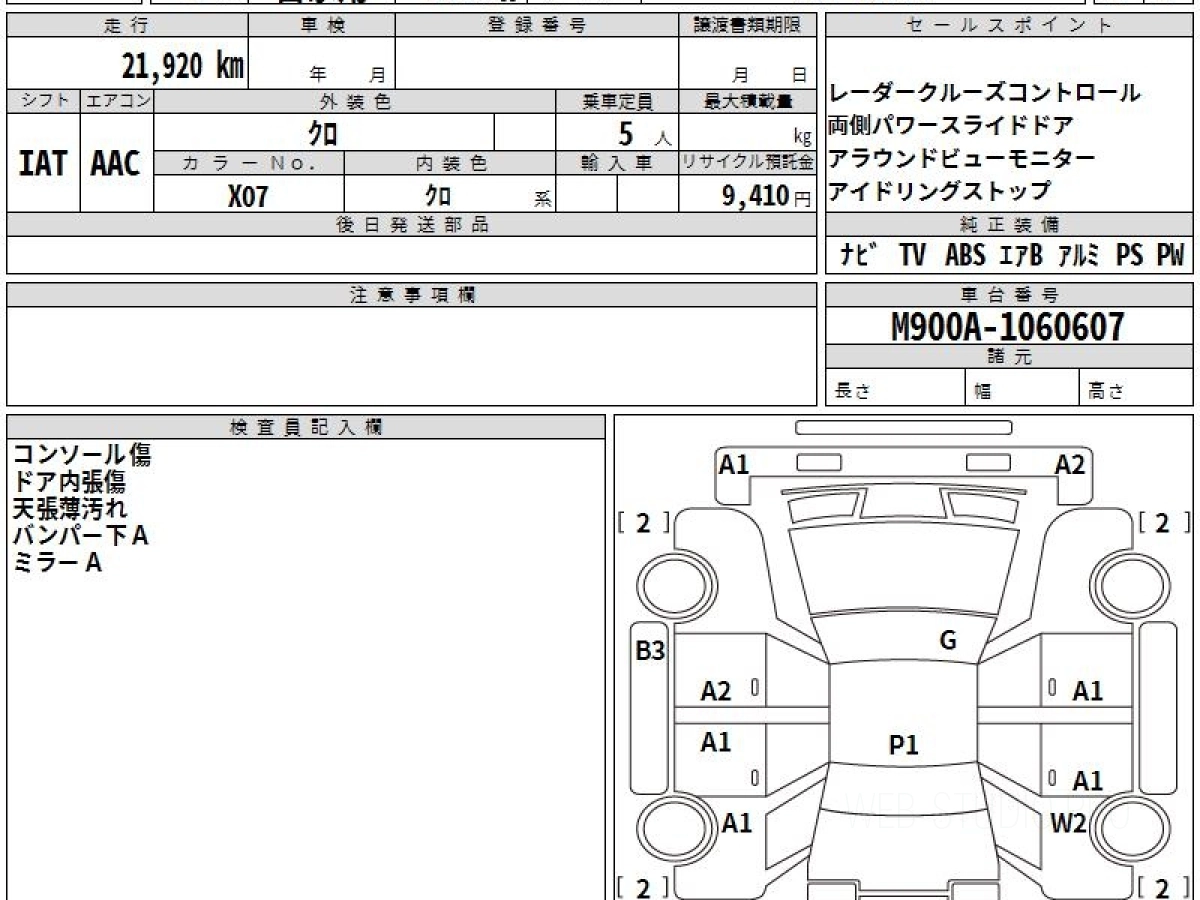This screenshot has width=1200, height=900.
Task: Click the 輸入車 header cell
Action: [617, 163]
